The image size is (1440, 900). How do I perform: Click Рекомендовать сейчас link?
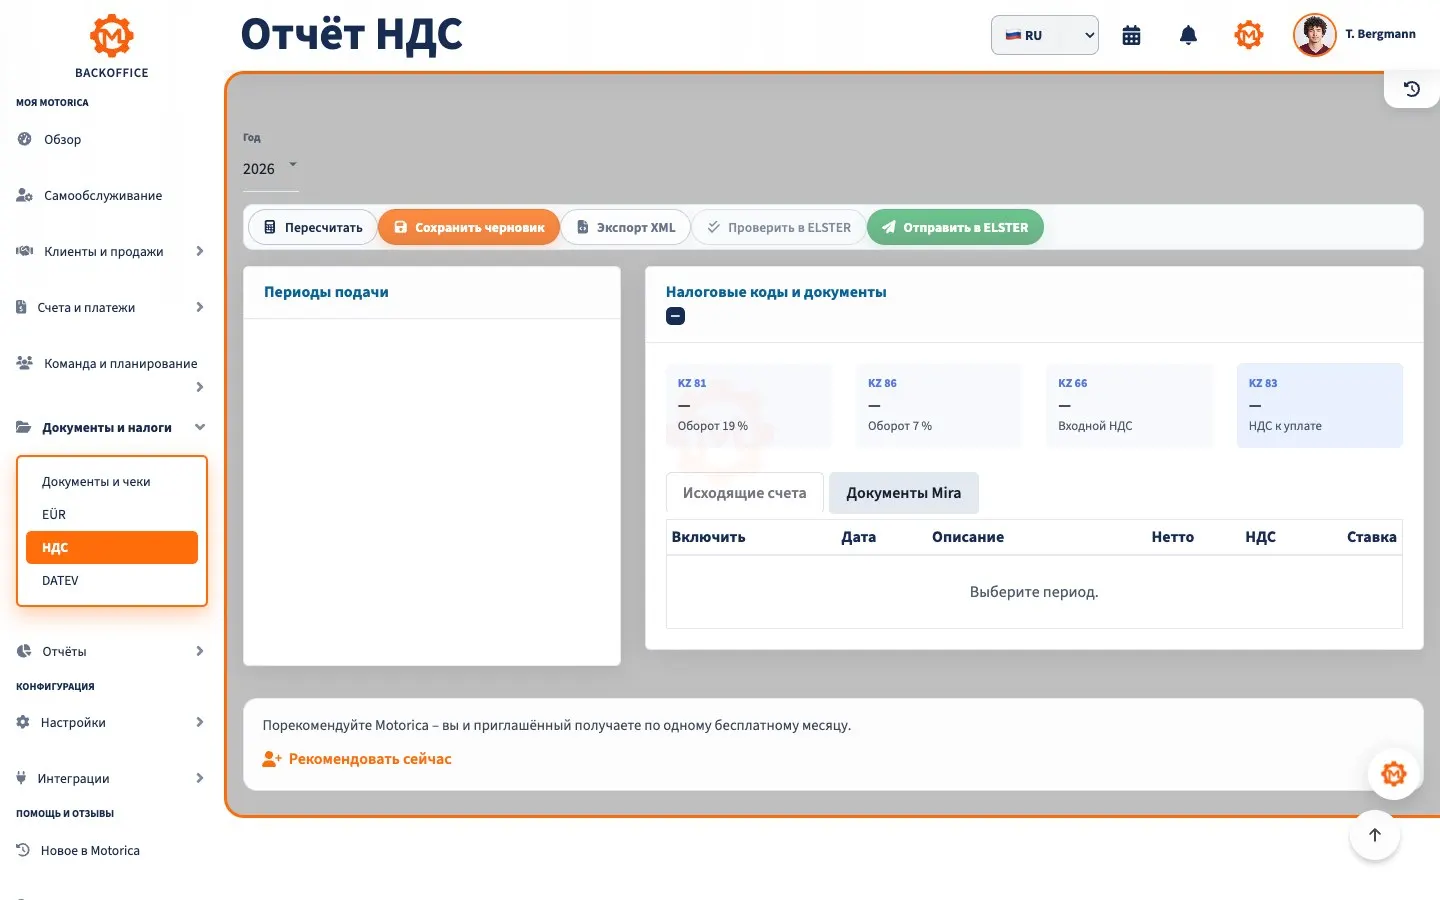point(357,759)
